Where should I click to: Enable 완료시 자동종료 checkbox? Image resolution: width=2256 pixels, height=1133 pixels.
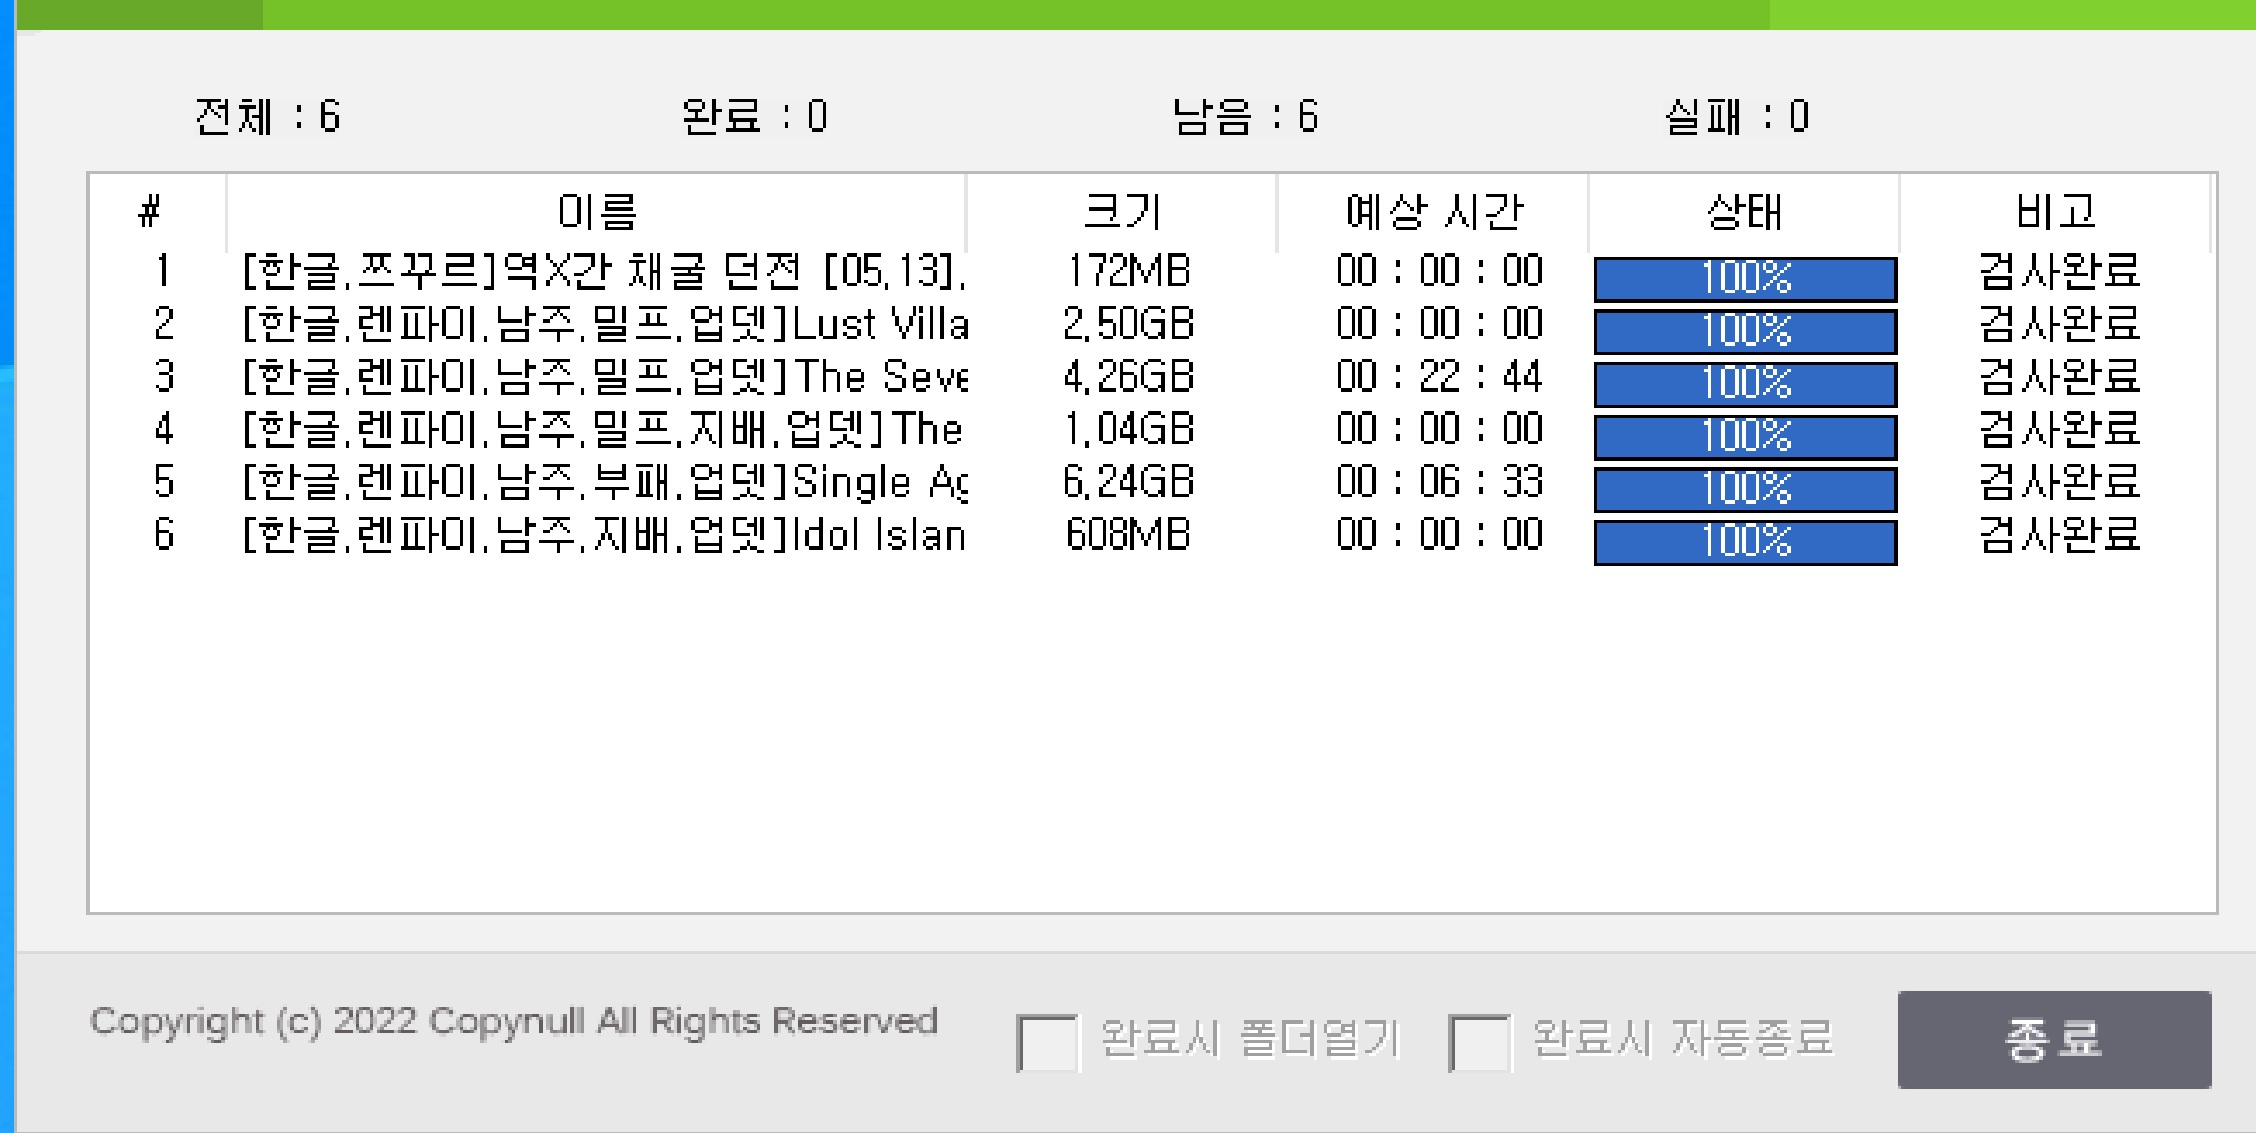[1479, 1042]
